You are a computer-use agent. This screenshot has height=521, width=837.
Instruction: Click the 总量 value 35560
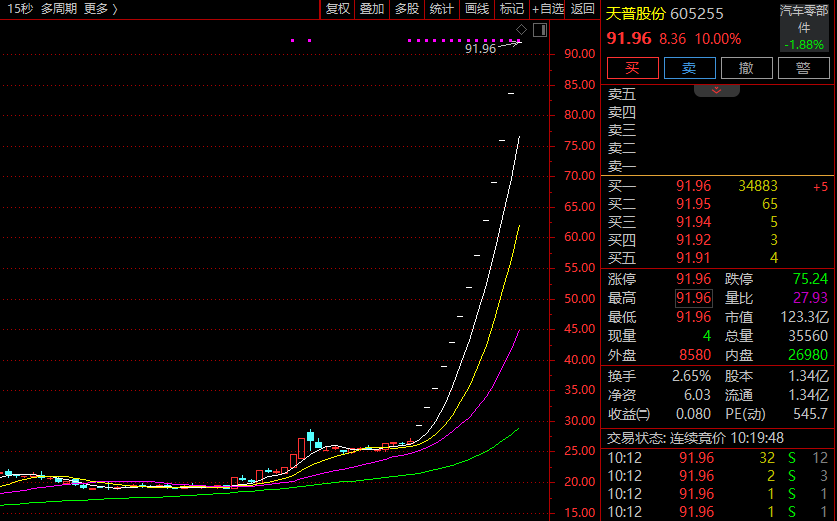point(808,336)
